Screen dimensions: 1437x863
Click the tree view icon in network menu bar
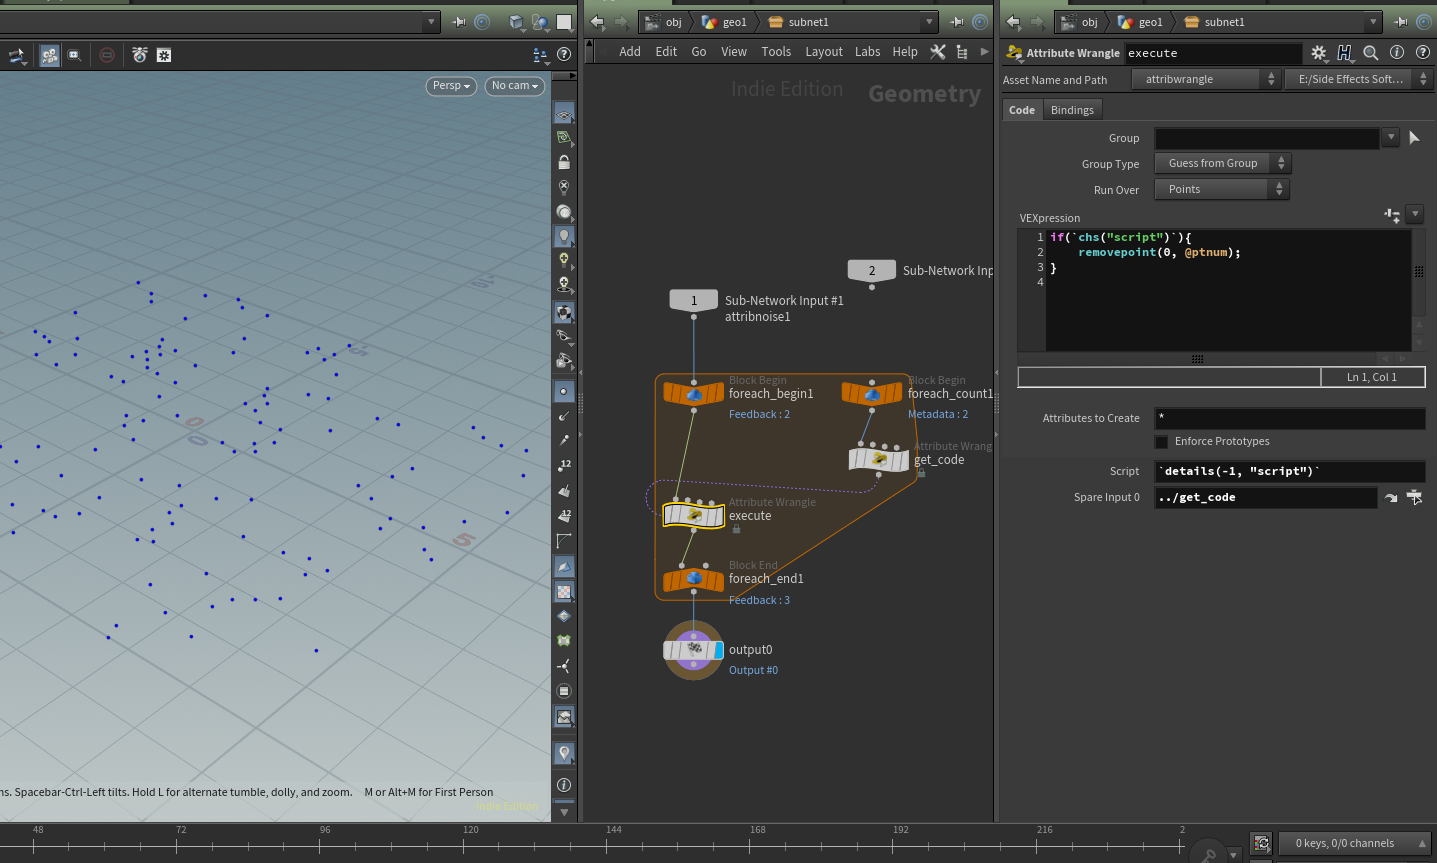[x=962, y=52]
